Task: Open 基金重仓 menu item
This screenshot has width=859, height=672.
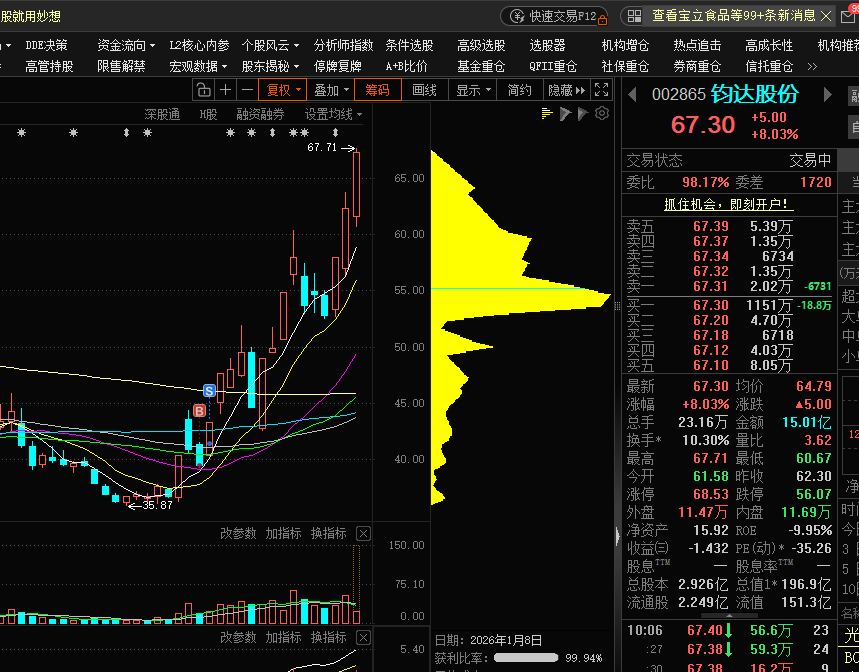Action: tap(481, 66)
